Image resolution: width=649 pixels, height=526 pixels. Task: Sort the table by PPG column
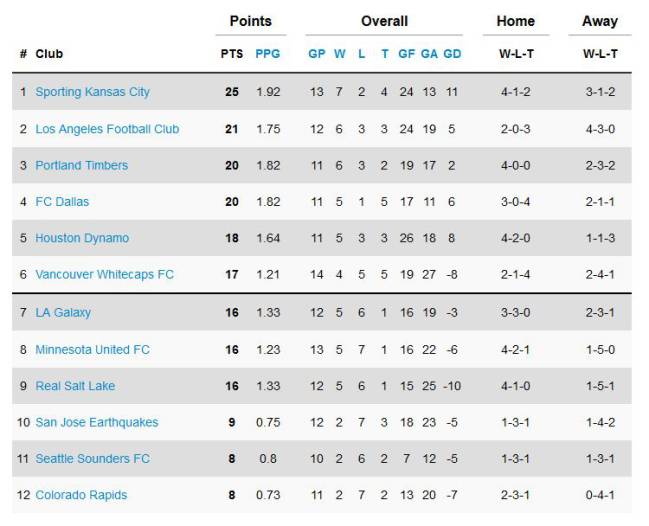coord(267,54)
